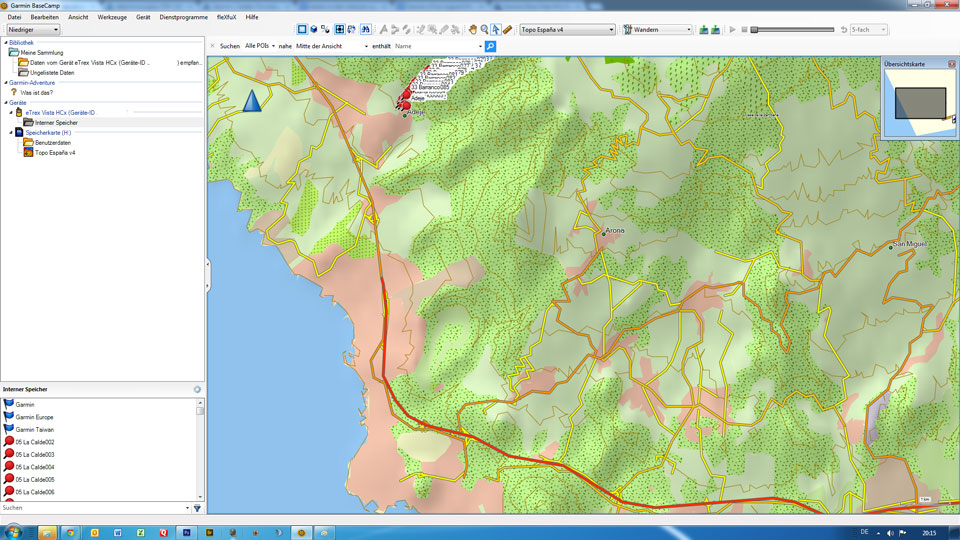960x540 pixels.
Task: Click Was ist das? link
Action: tap(37, 92)
